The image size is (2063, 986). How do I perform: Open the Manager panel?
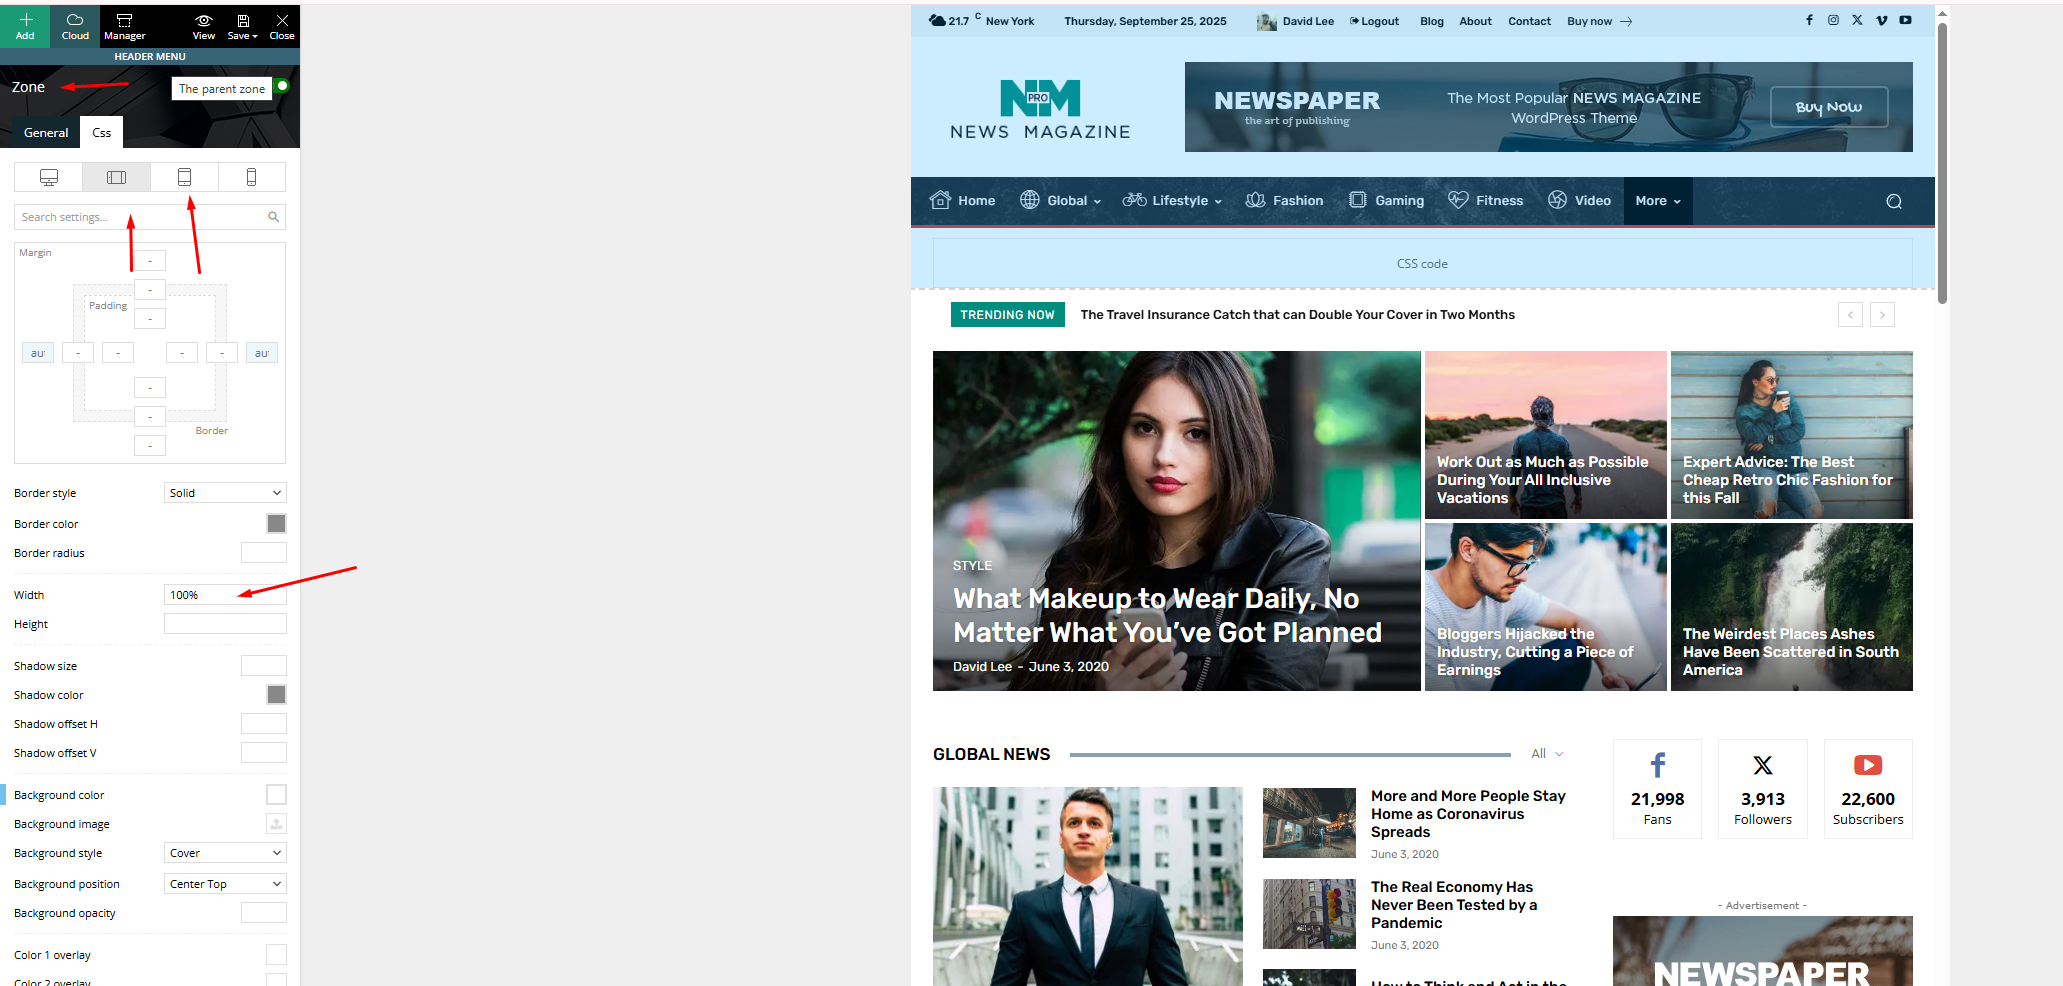click(x=125, y=26)
